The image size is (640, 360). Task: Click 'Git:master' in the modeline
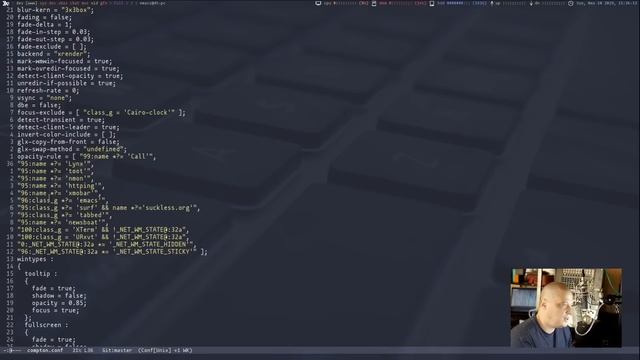(x=117, y=350)
